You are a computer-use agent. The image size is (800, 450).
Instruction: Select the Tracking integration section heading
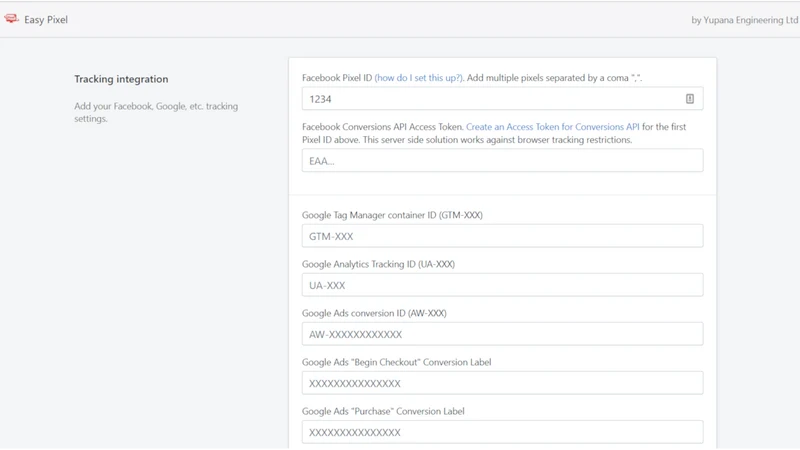click(121, 79)
